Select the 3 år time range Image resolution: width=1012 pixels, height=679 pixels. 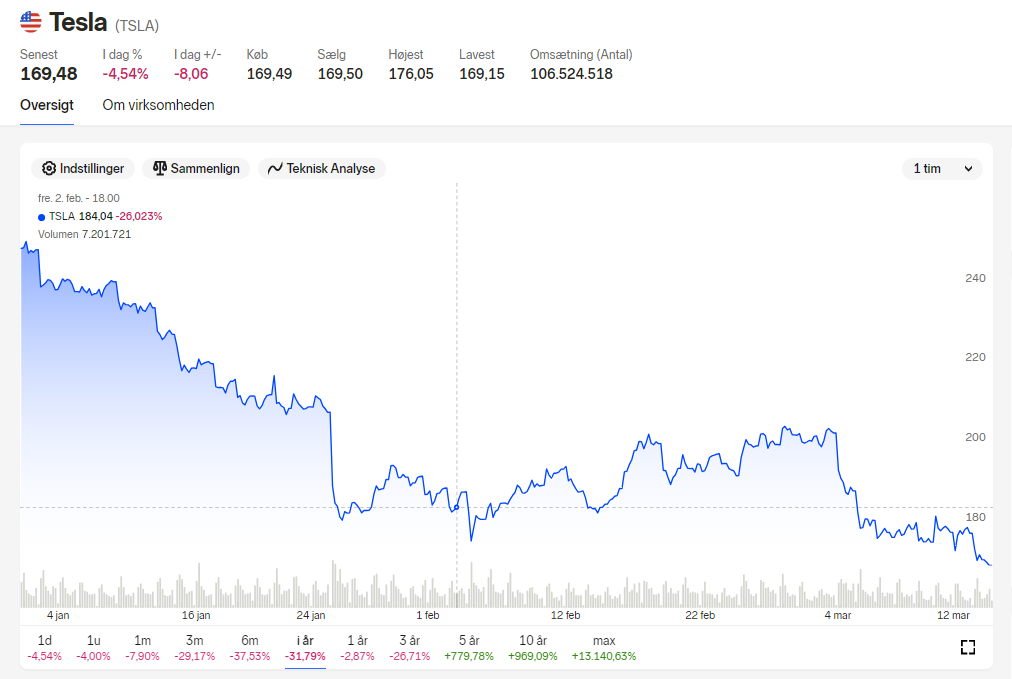tap(410, 648)
